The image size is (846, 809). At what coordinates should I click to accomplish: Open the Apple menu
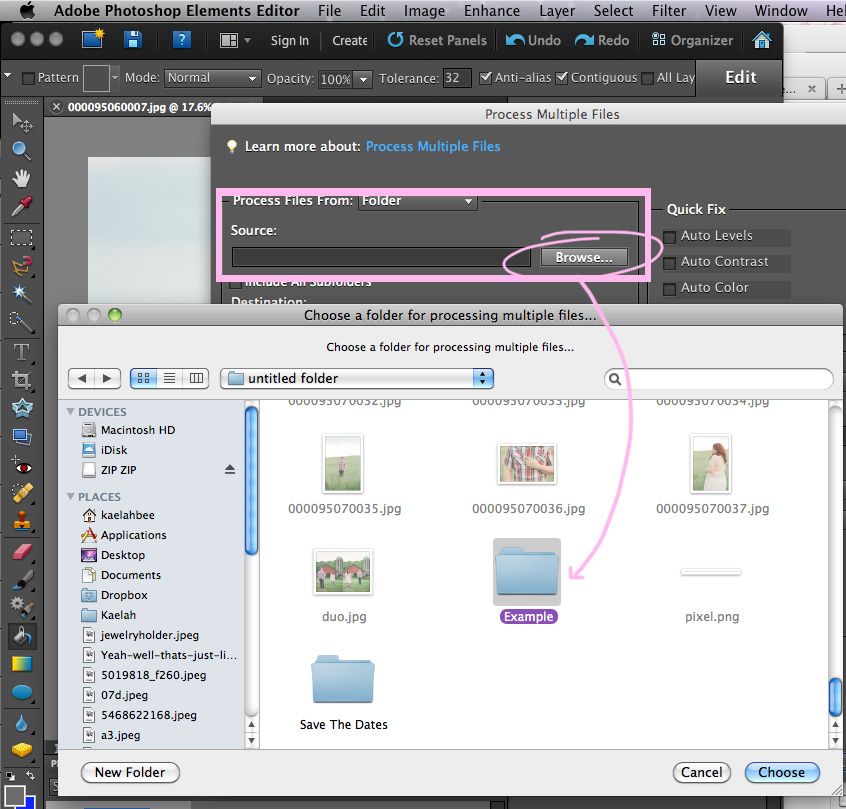click(28, 11)
